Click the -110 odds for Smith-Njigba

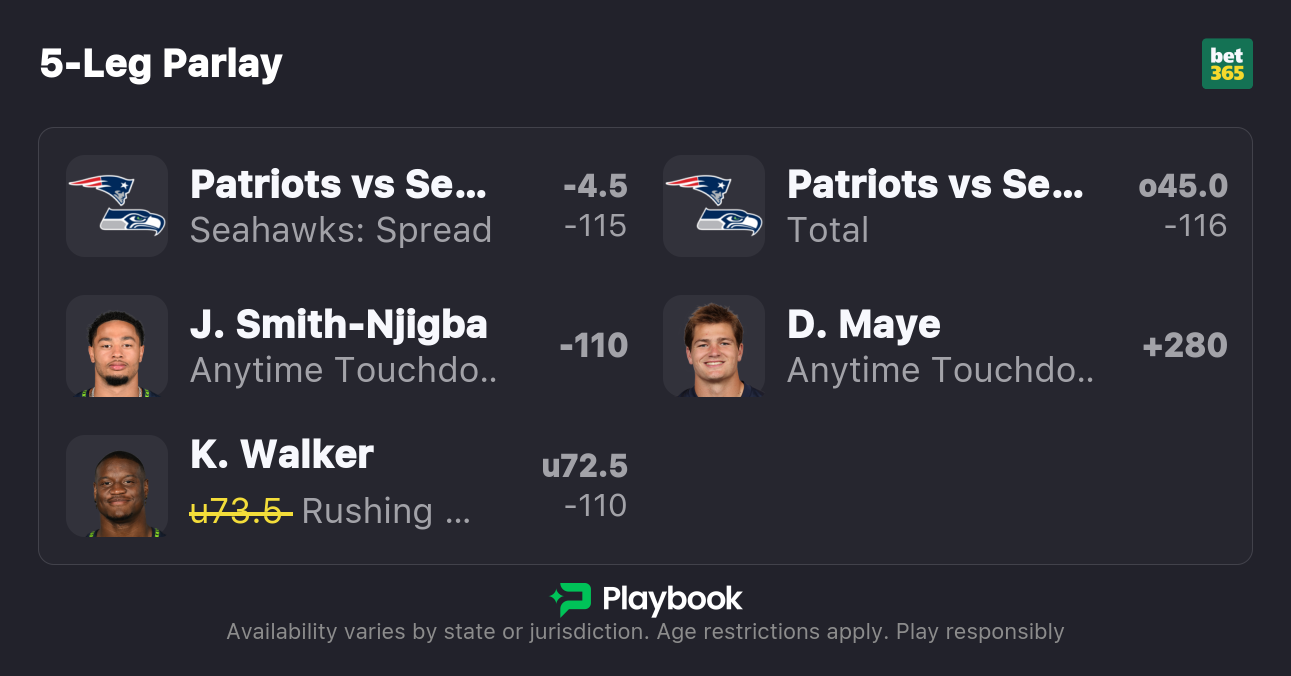(594, 346)
